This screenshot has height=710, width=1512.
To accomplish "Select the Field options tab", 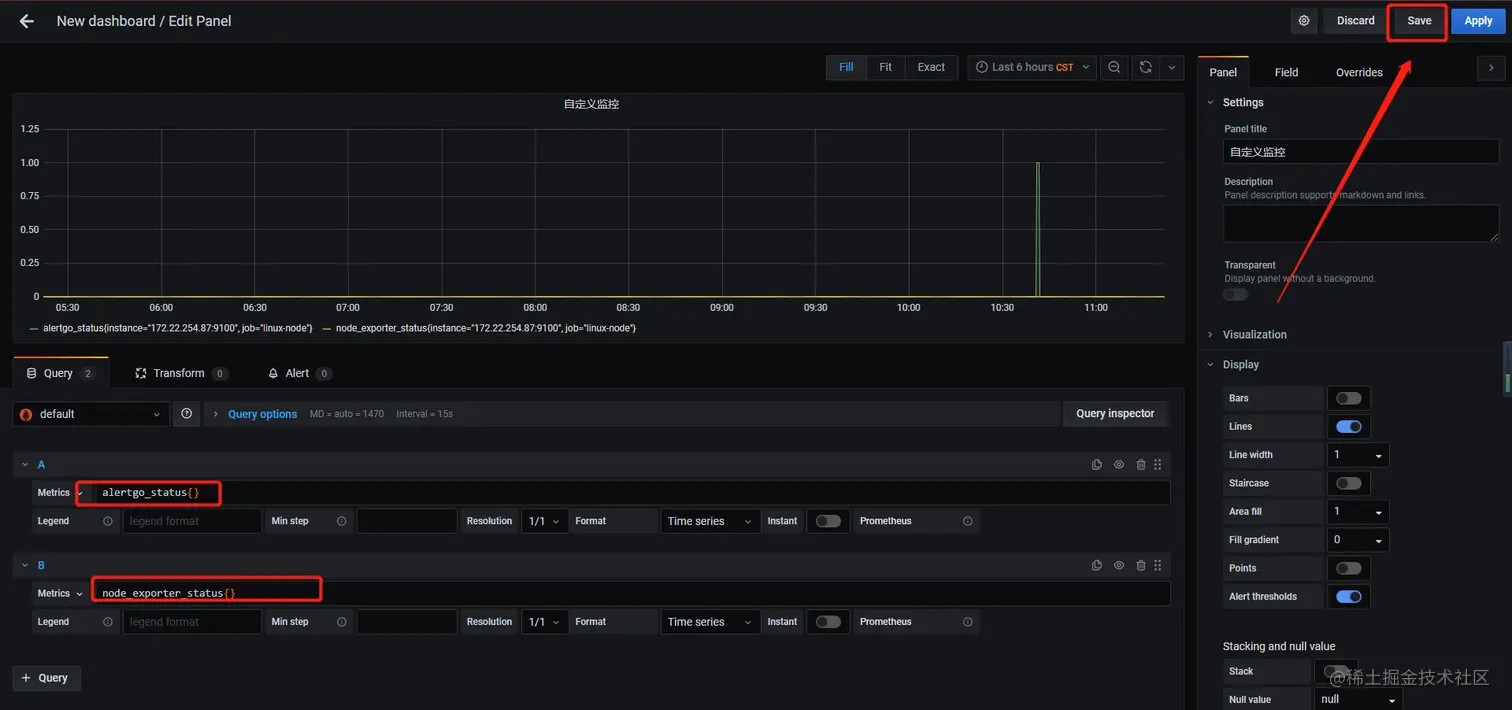I will pos(1286,72).
